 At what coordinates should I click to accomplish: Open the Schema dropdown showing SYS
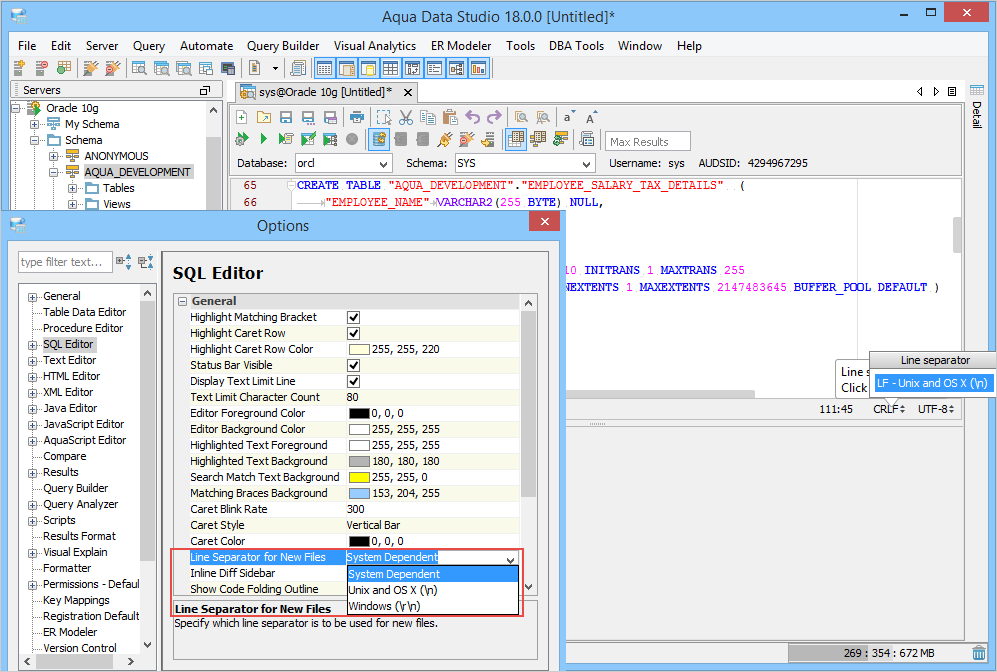click(x=525, y=163)
